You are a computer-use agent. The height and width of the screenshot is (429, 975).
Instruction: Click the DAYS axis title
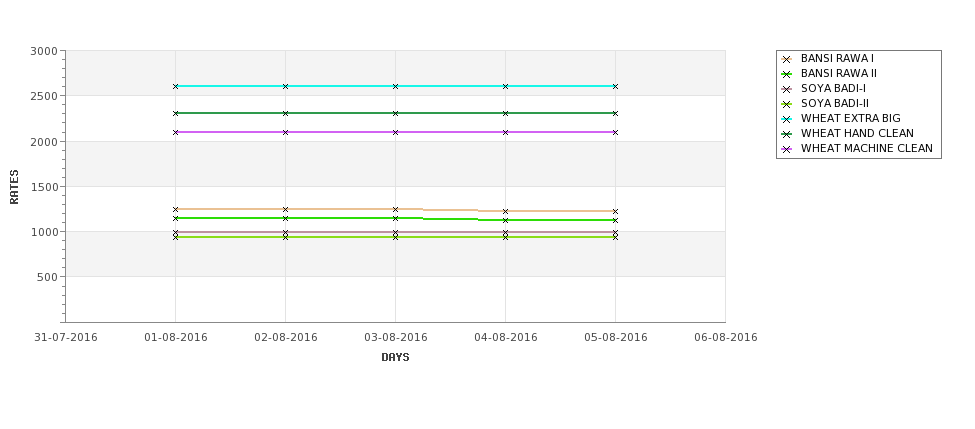pos(395,357)
